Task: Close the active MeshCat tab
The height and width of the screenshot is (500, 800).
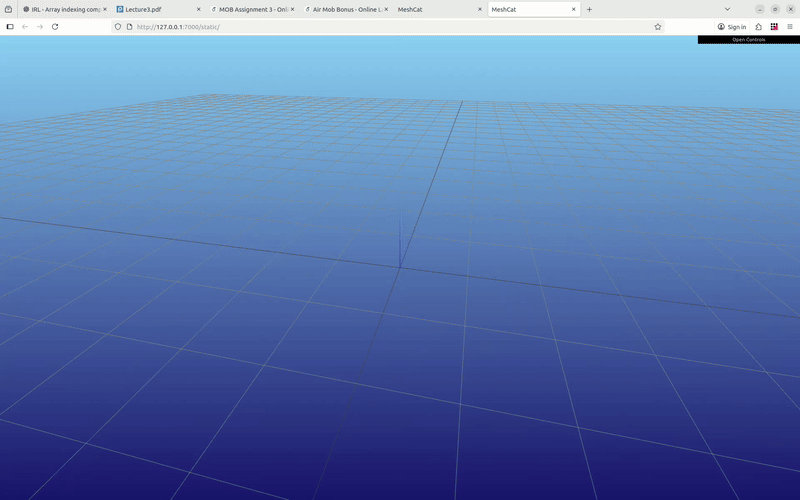Action: (573, 9)
